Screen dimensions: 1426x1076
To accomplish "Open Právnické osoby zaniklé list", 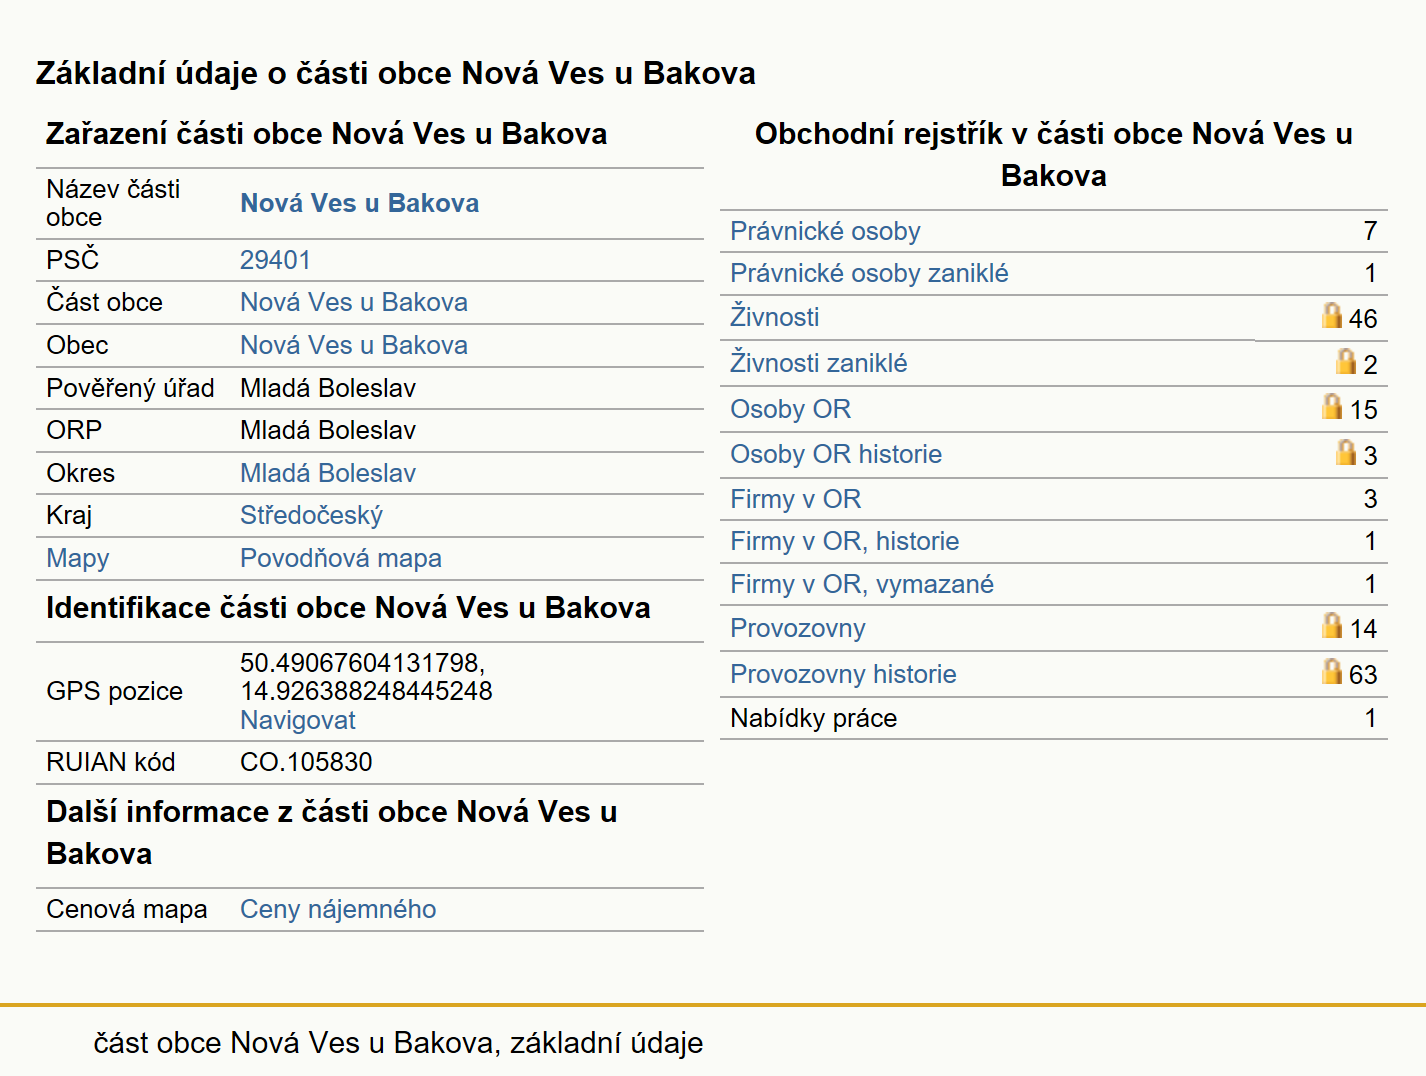I will pyautogui.click(x=869, y=273).
